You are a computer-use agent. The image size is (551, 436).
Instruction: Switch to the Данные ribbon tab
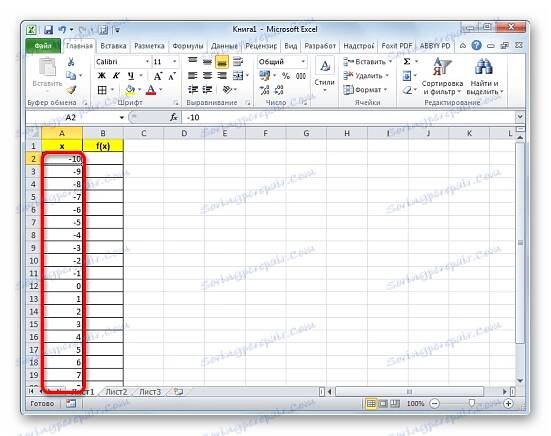pyautogui.click(x=224, y=46)
